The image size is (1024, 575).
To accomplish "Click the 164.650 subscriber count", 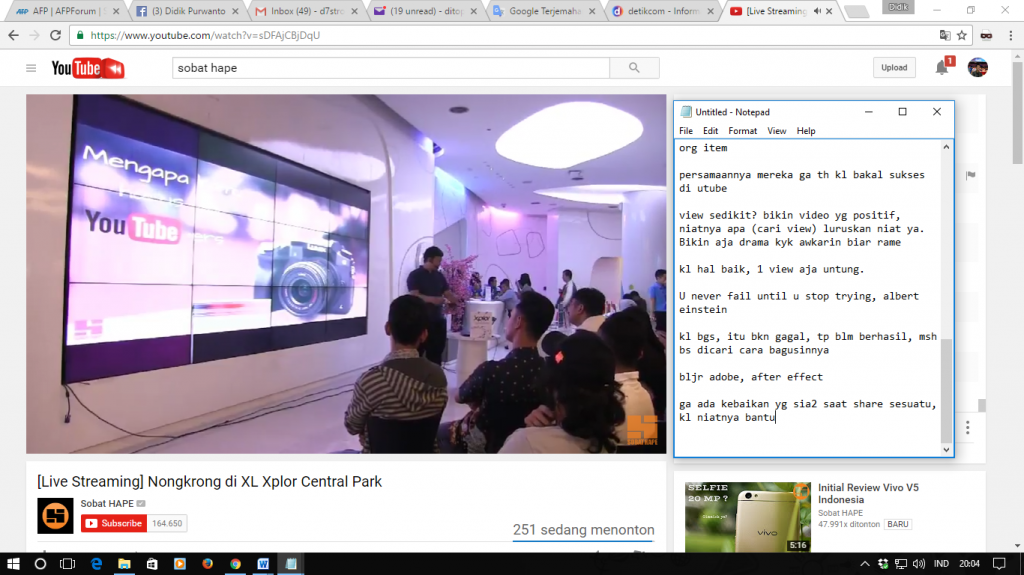I will tap(167, 523).
